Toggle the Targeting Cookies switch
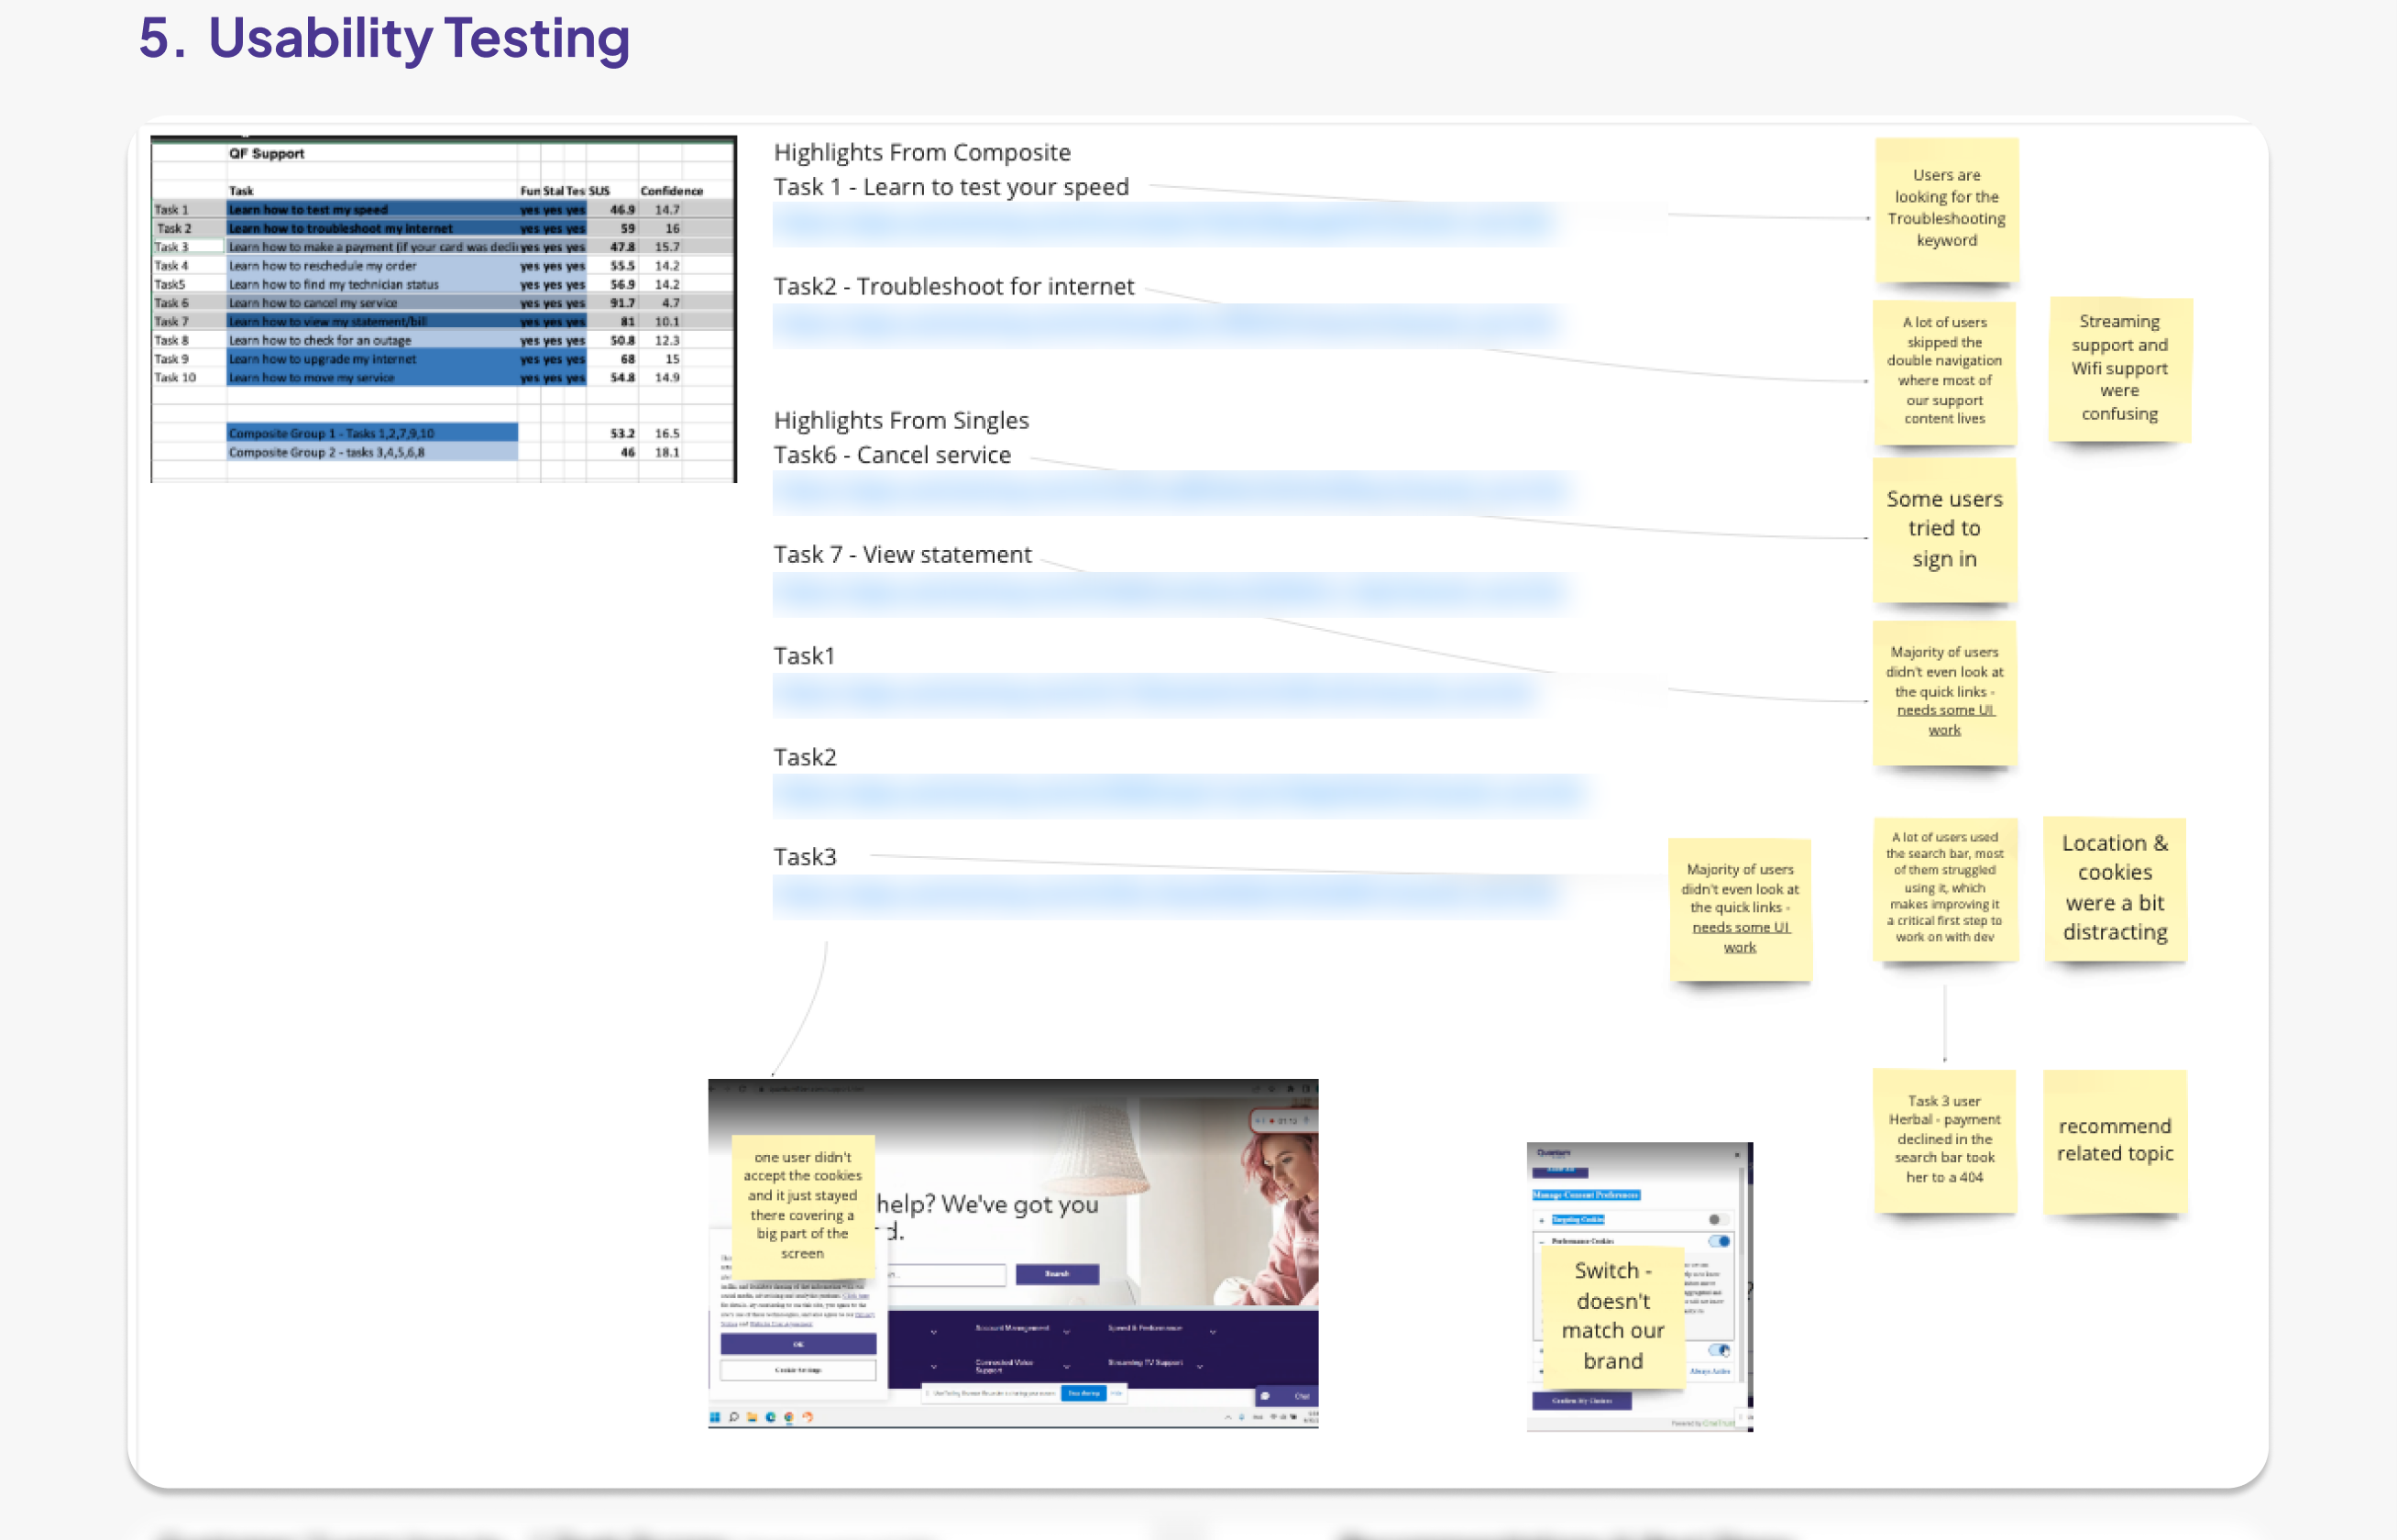2397x1540 pixels. [1718, 1220]
